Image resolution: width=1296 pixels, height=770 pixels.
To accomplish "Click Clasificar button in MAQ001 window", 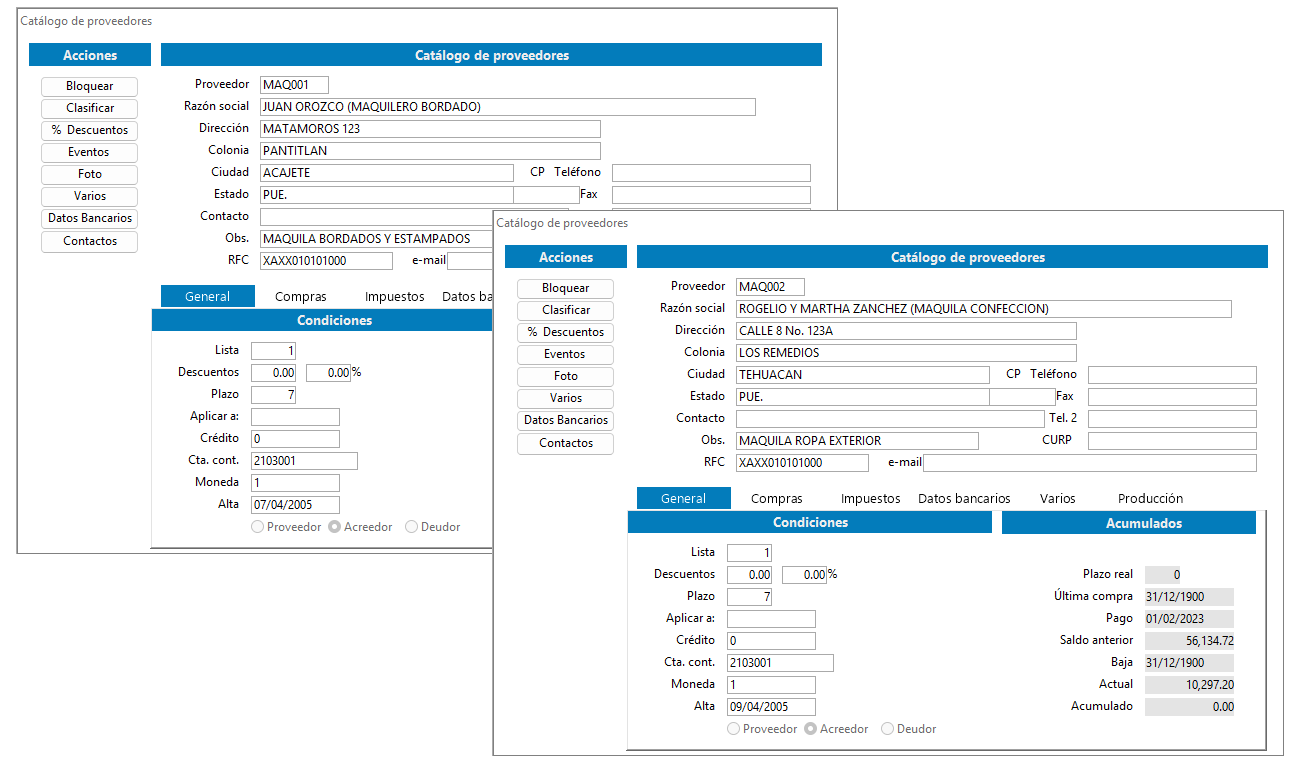I will (x=89, y=108).
